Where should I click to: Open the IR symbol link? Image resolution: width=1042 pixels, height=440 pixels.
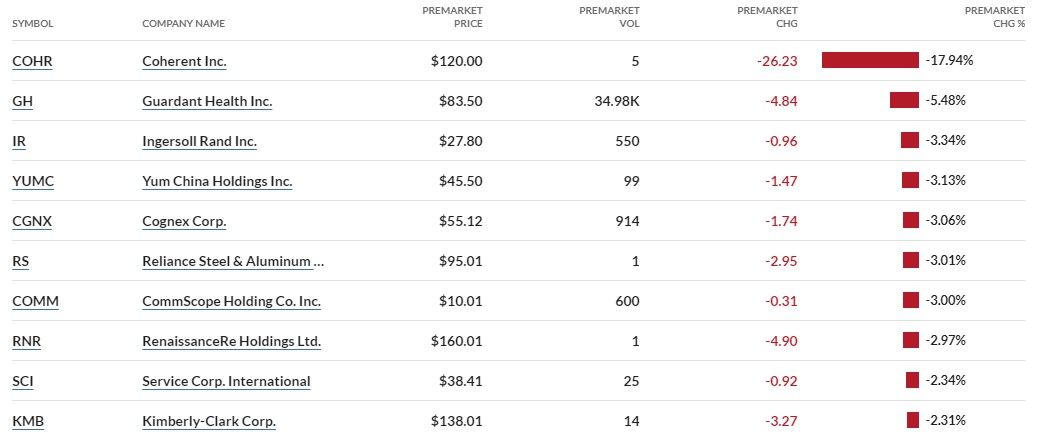(19, 141)
